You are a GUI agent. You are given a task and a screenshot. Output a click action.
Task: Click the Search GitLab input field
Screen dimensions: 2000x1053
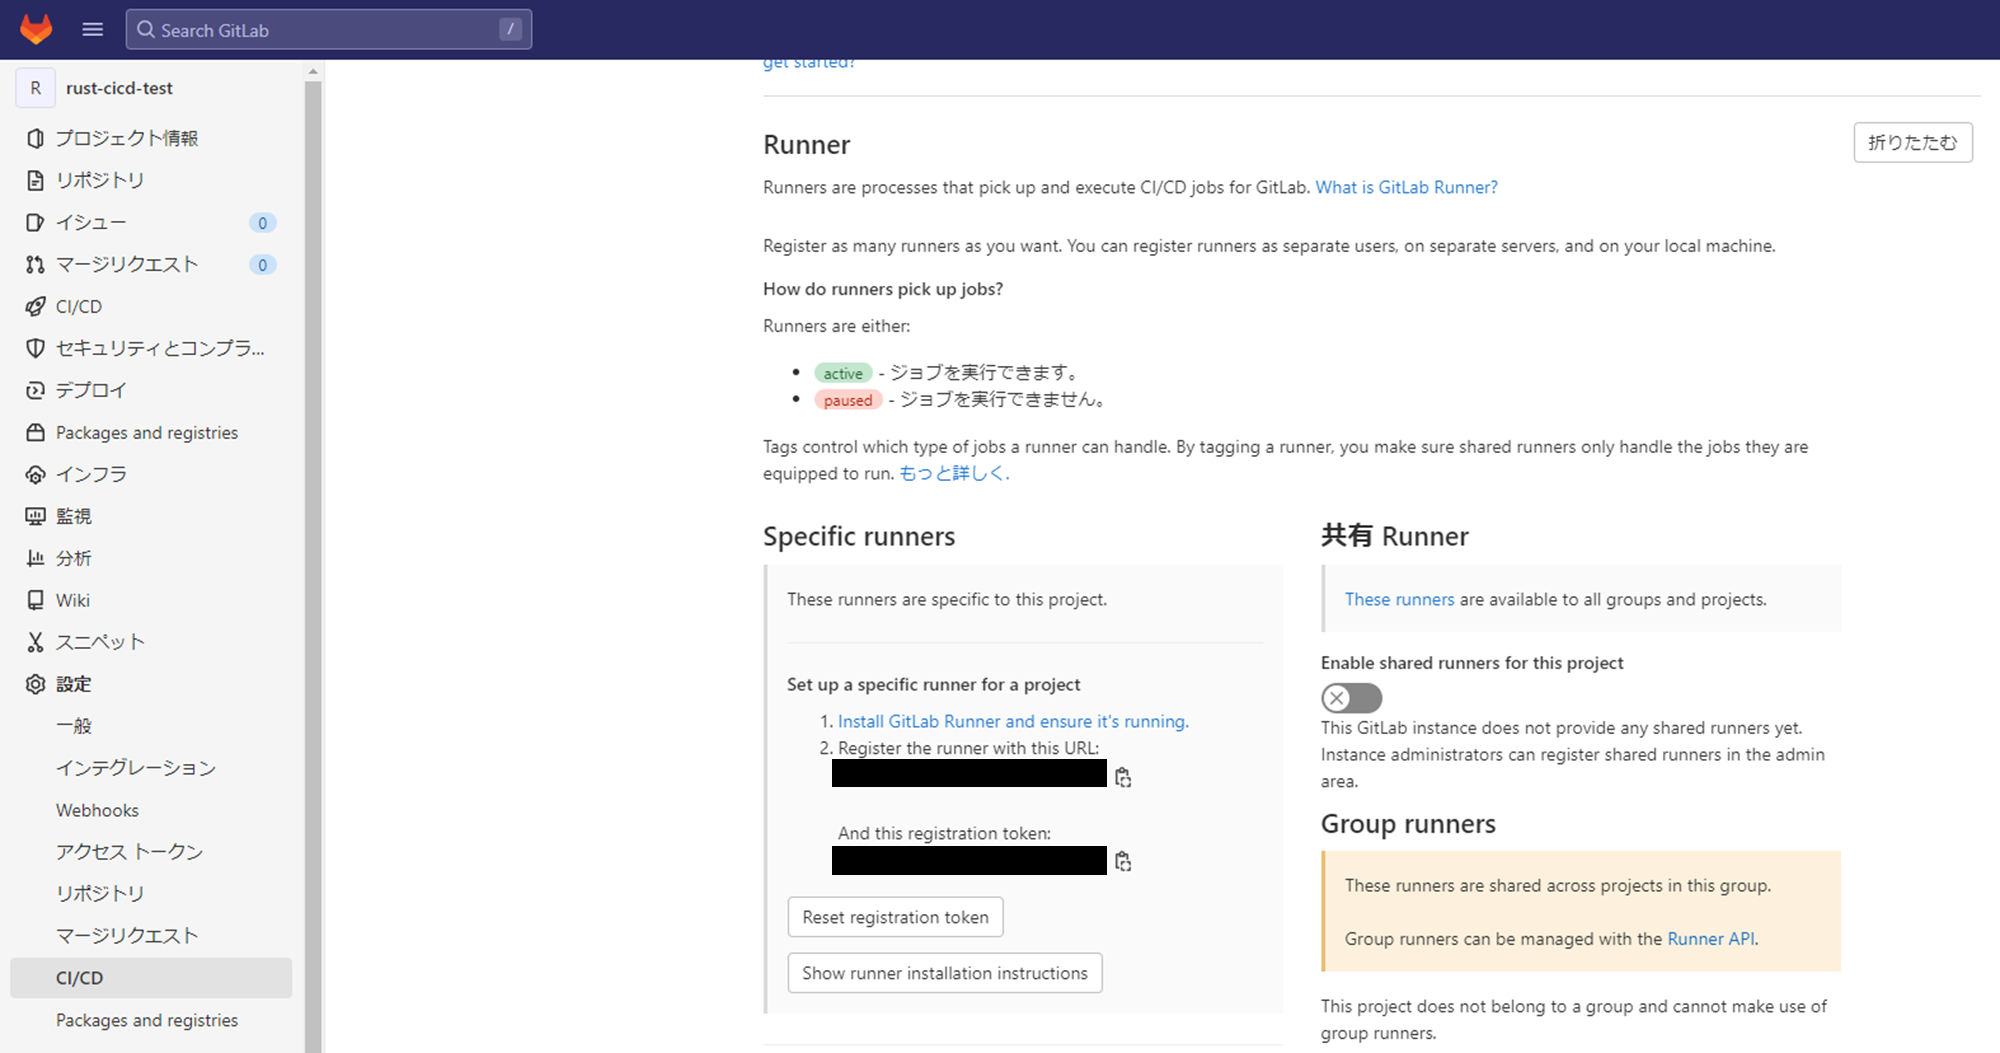[328, 30]
